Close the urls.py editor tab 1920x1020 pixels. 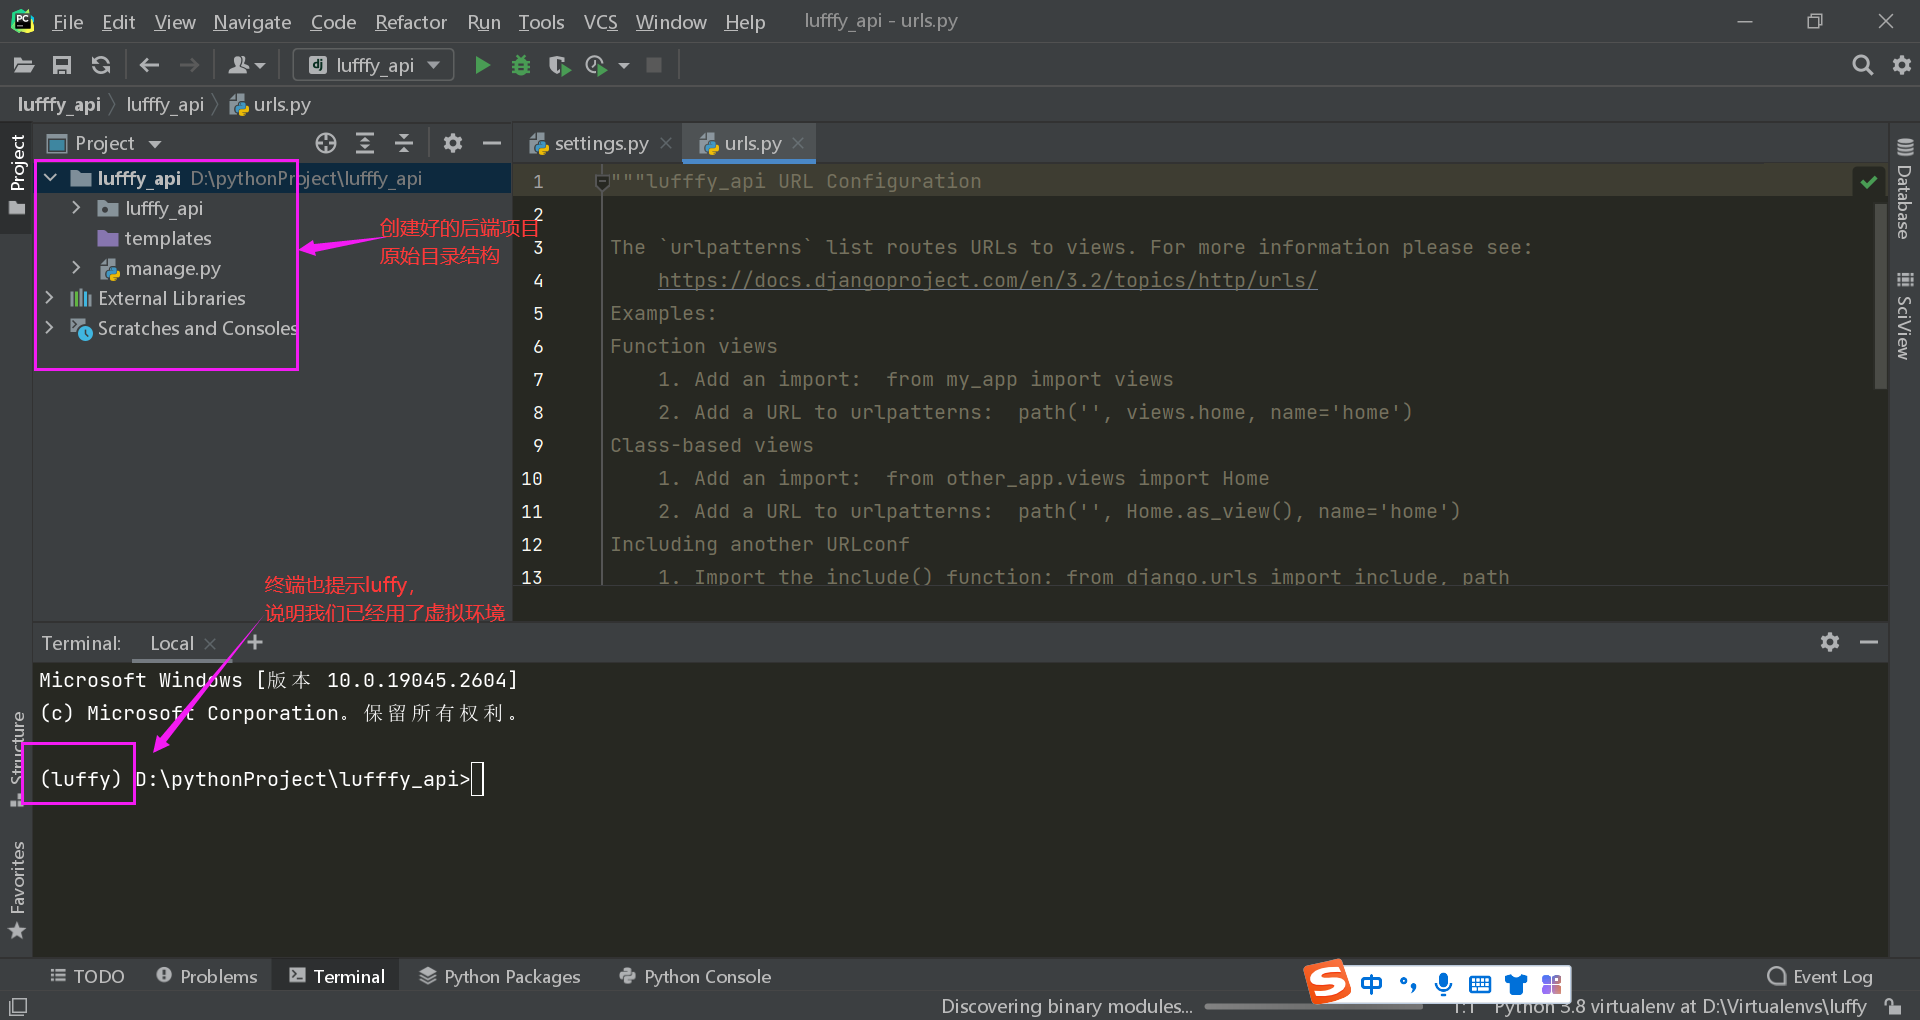point(798,143)
